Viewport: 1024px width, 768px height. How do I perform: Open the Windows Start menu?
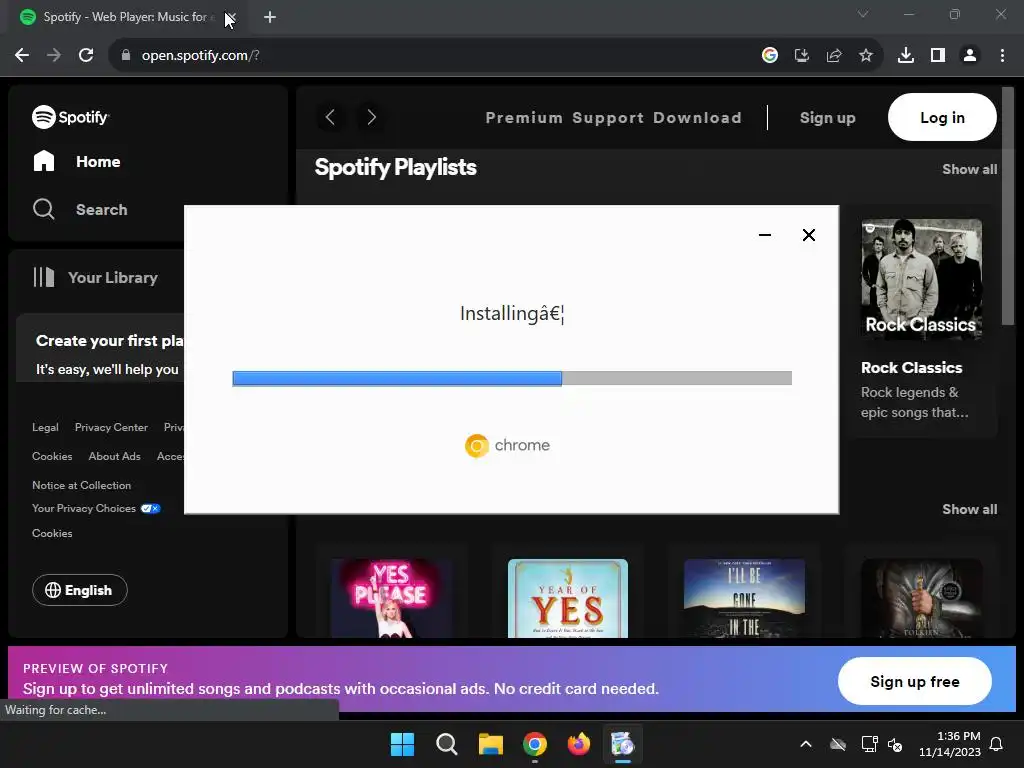click(402, 744)
